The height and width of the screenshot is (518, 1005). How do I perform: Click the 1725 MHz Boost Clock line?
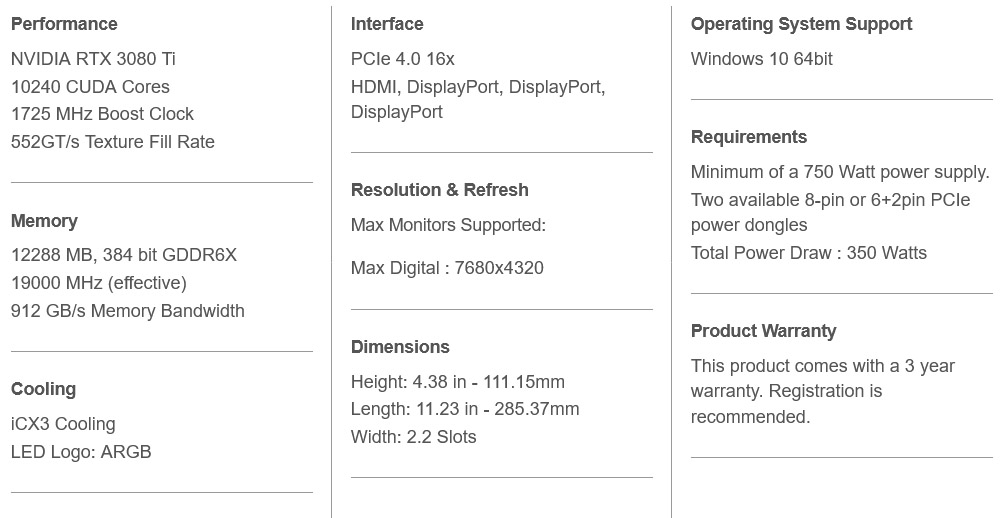[102, 114]
